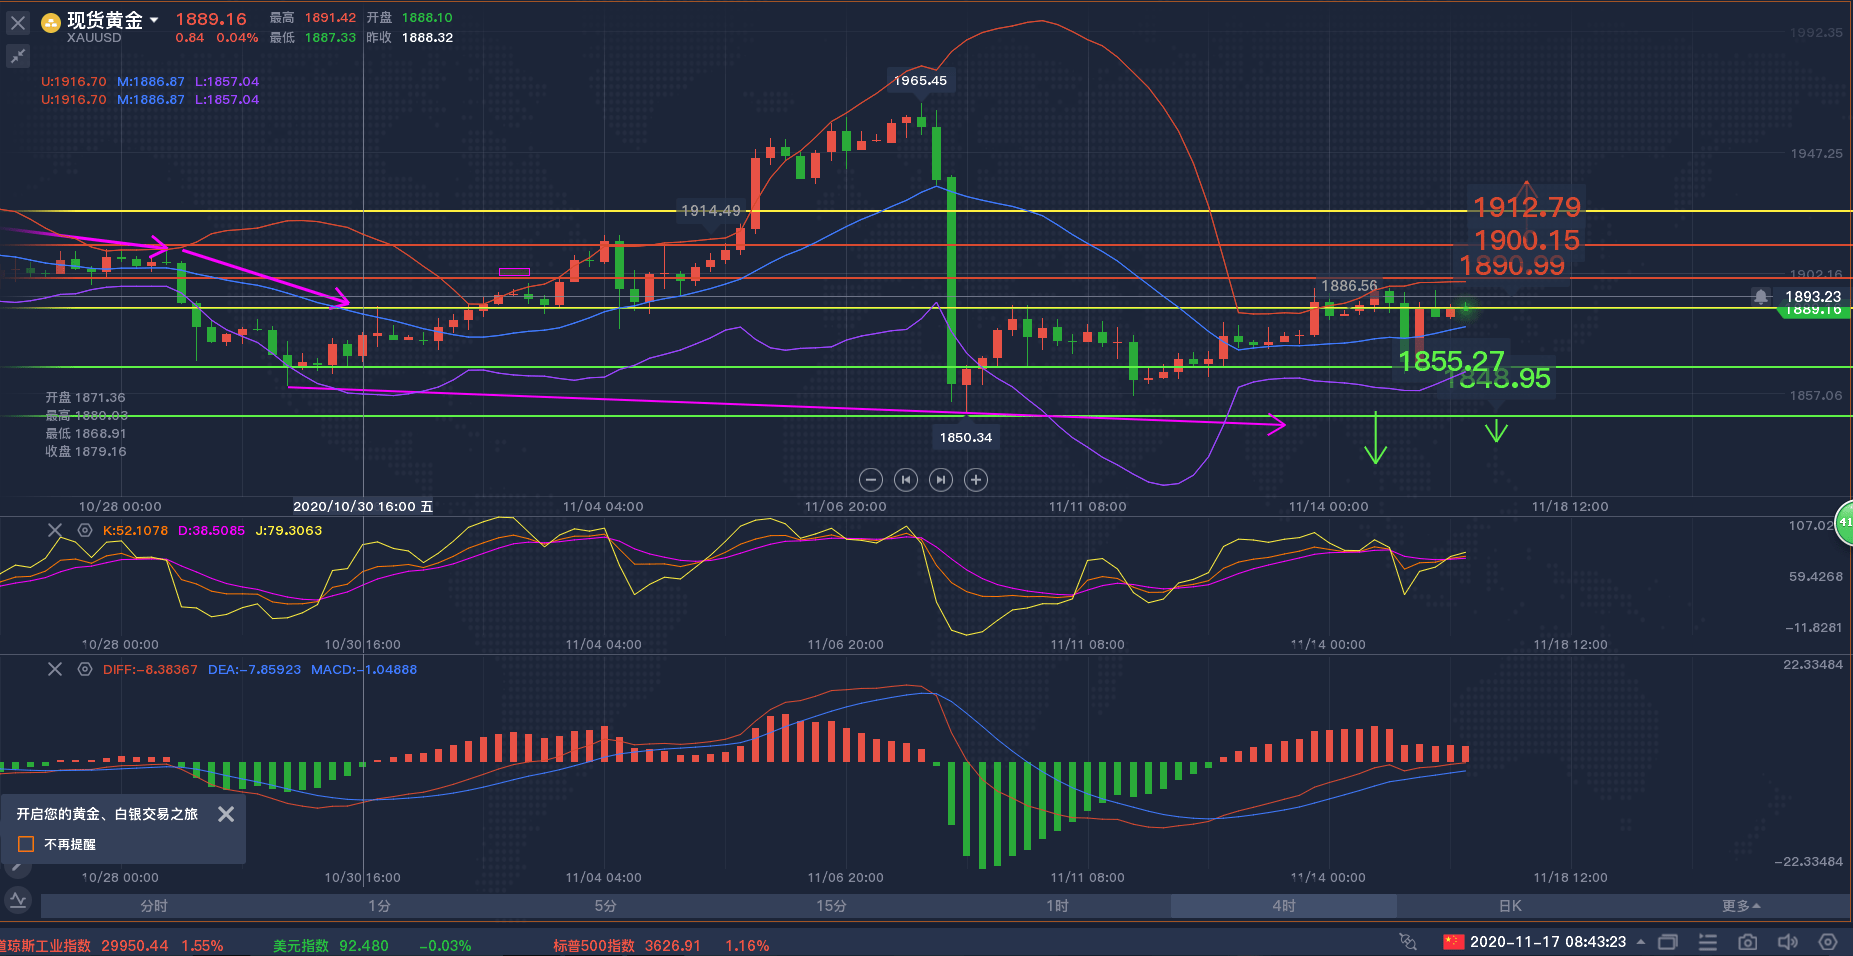The width and height of the screenshot is (1853, 956).
Task: Click the 1886.56 price label on chart
Action: pos(1349,286)
